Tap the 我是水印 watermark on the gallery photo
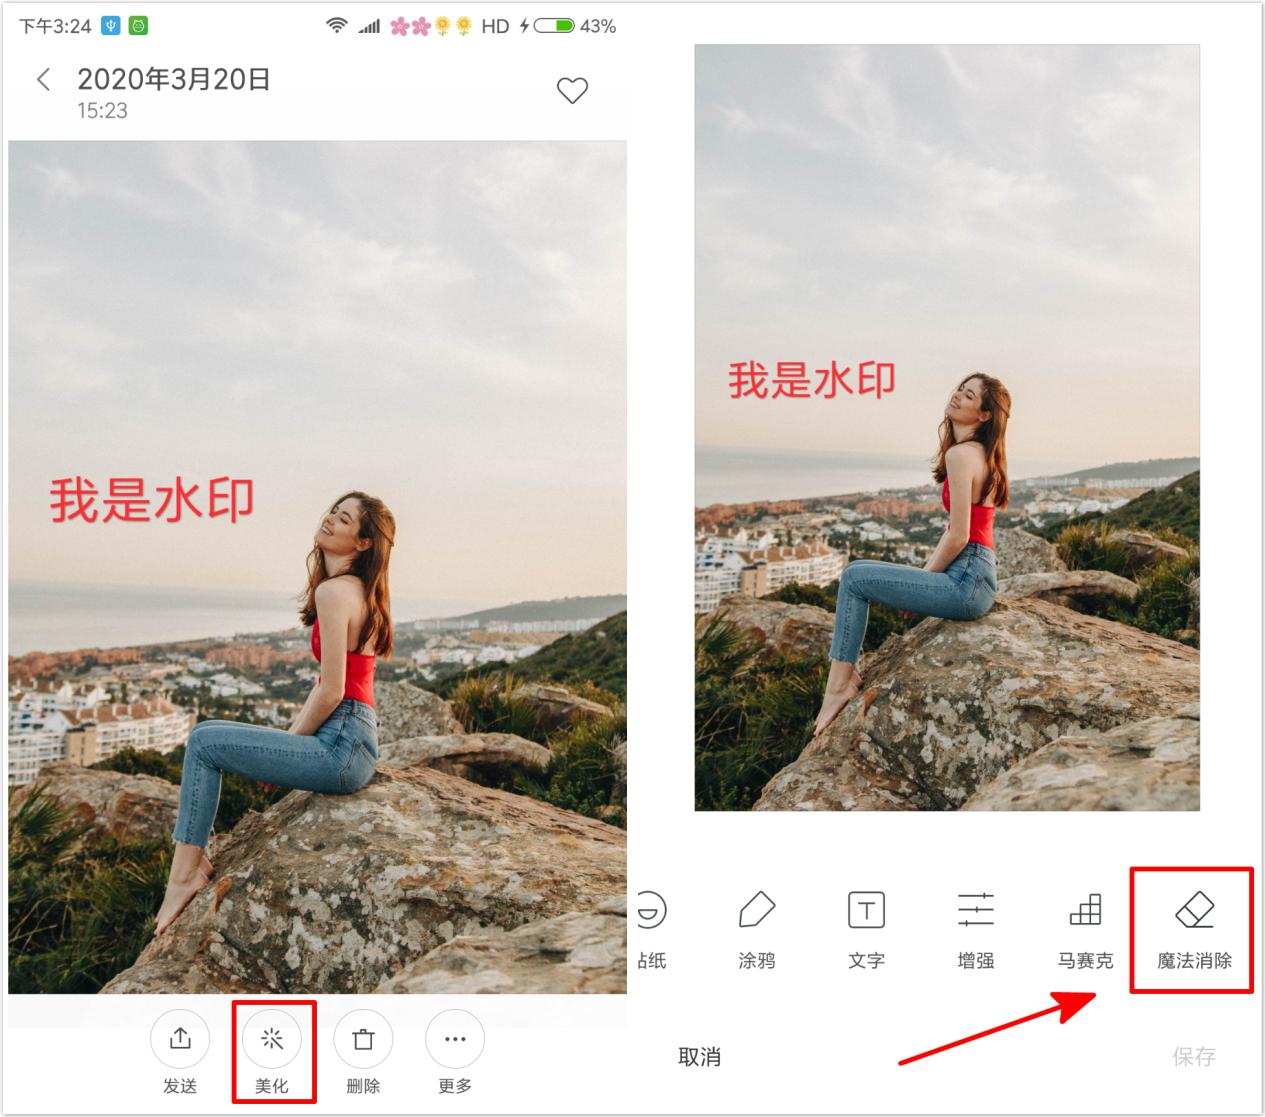The image size is (1265, 1117). (x=152, y=500)
